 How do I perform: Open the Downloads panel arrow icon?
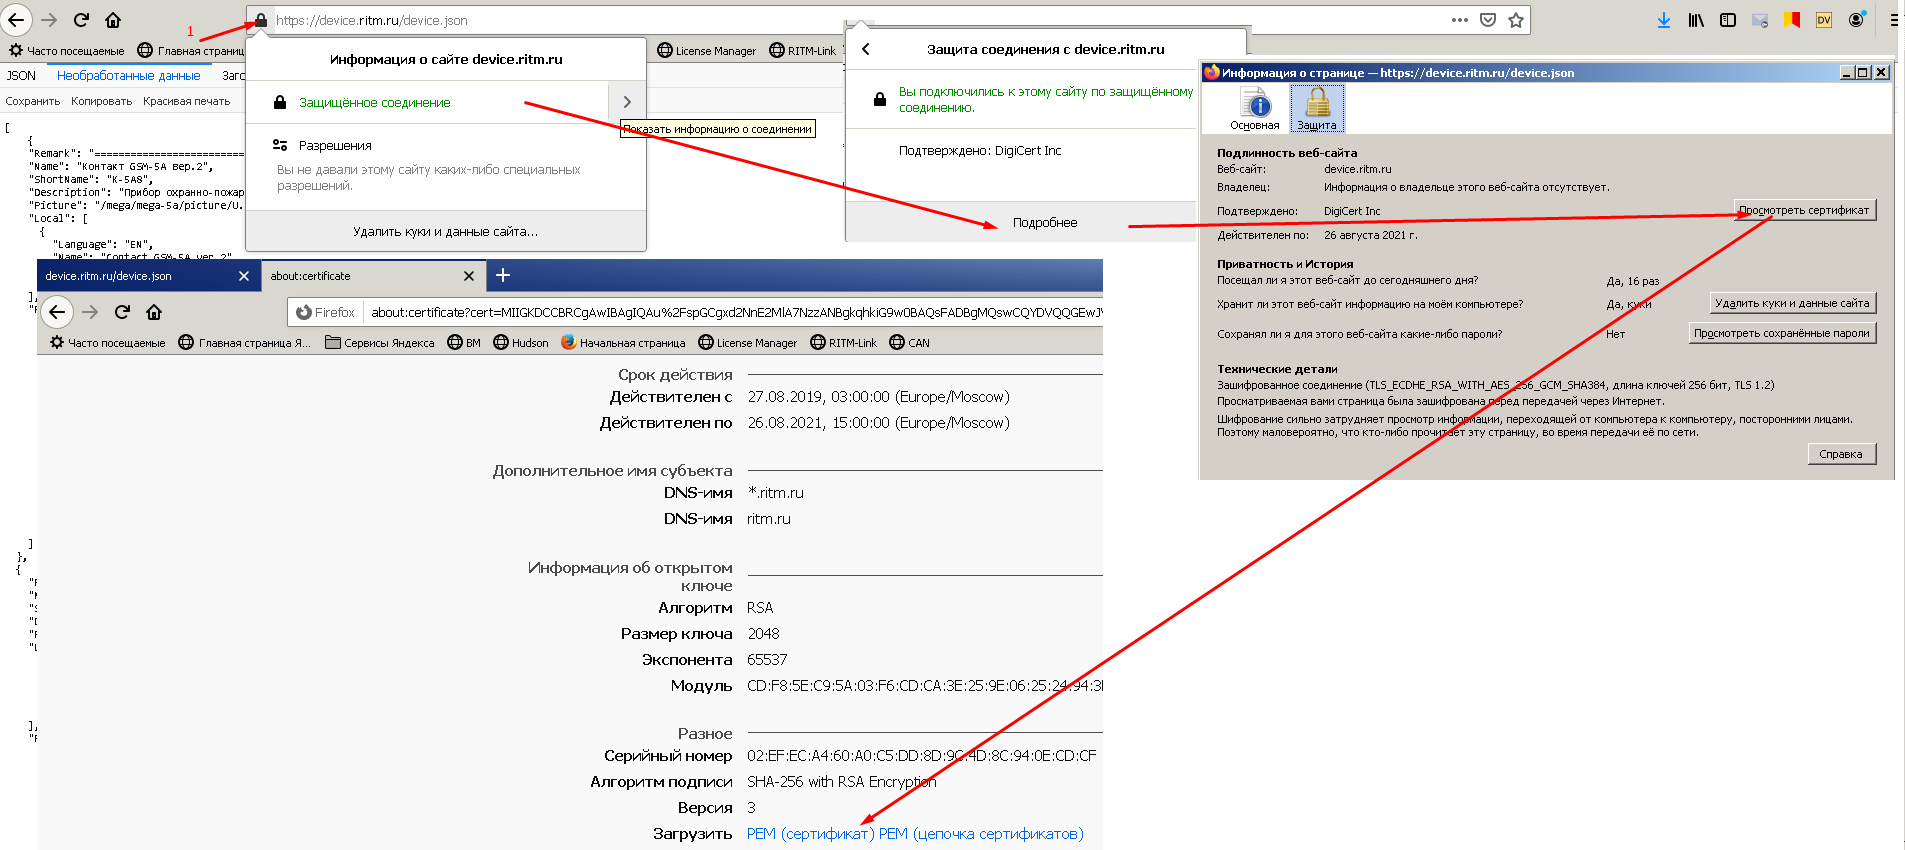coord(1664,20)
